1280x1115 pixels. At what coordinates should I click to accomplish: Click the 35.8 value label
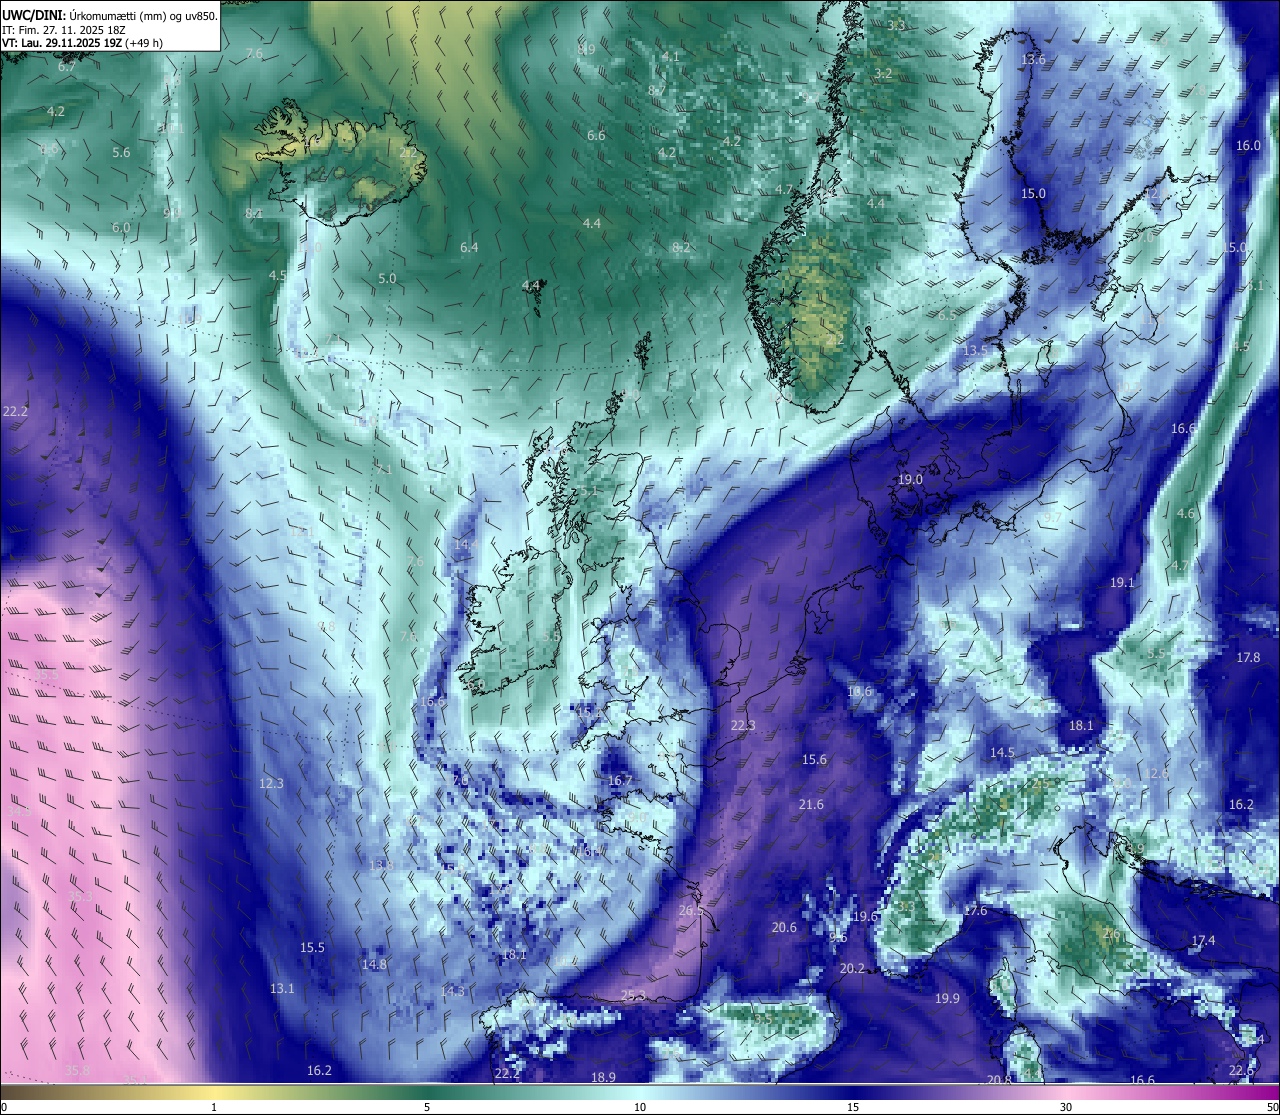click(x=77, y=1071)
